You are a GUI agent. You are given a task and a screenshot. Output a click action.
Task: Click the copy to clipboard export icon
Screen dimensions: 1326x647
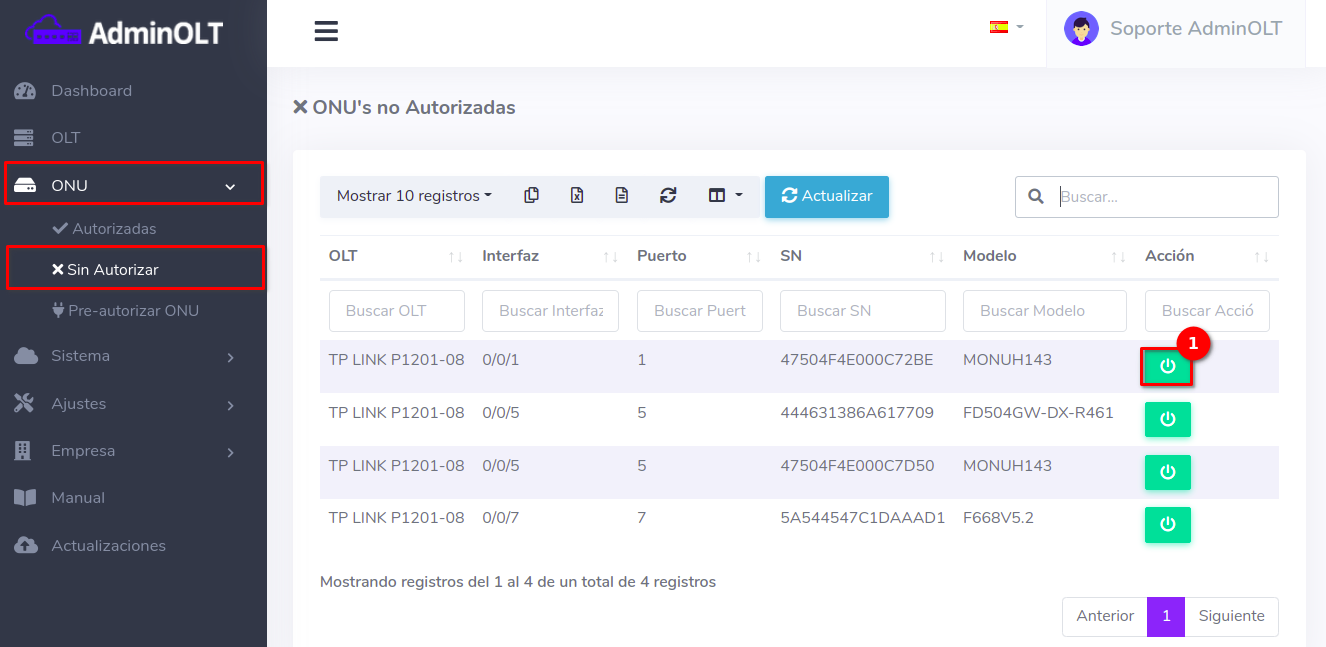click(532, 196)
